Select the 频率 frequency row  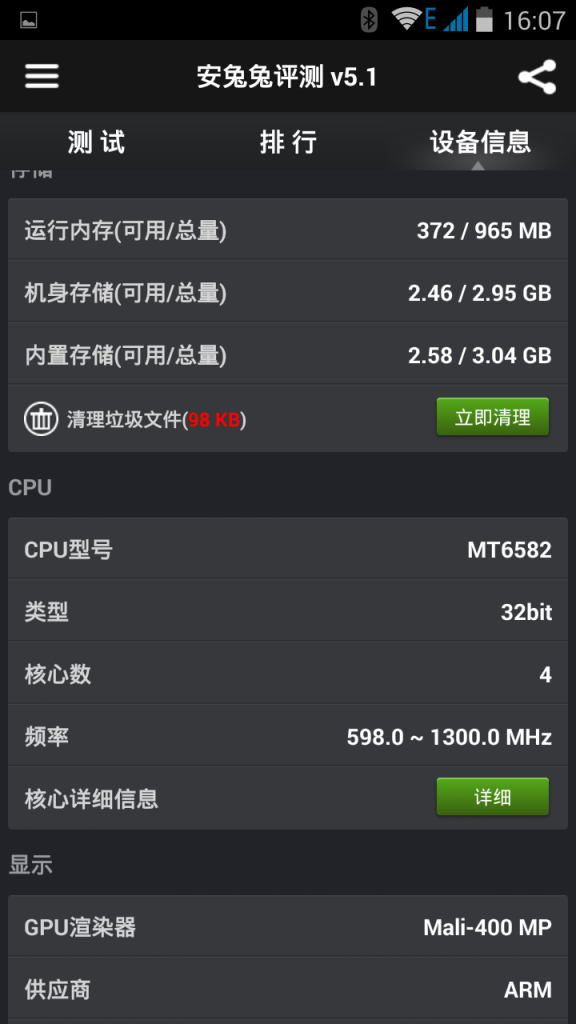[288, 735]
